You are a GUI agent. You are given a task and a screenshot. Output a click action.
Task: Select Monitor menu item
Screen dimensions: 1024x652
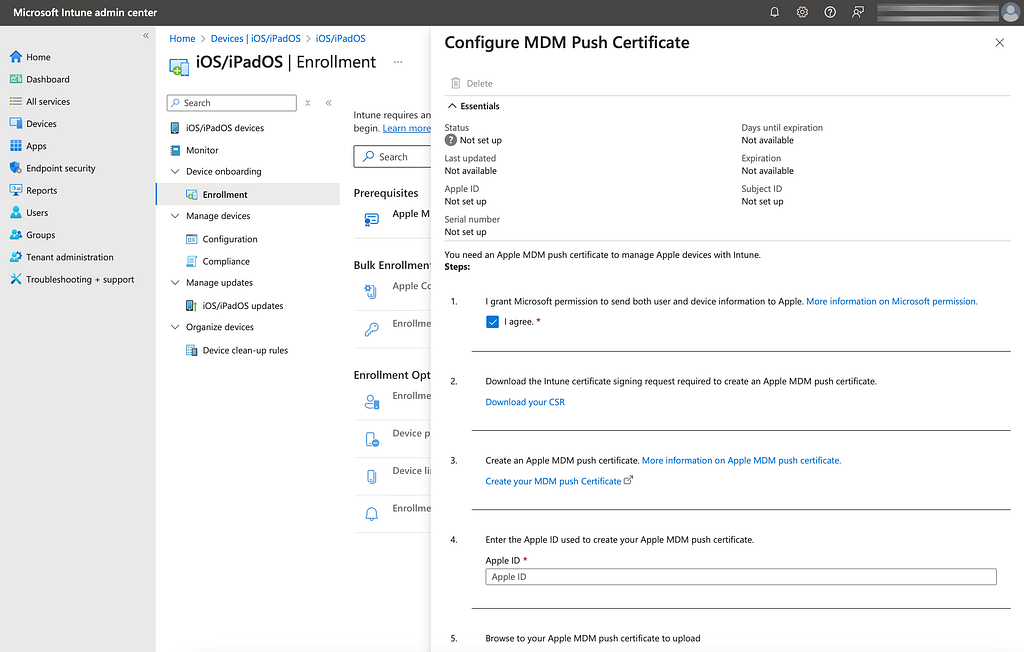pos(202,150)
